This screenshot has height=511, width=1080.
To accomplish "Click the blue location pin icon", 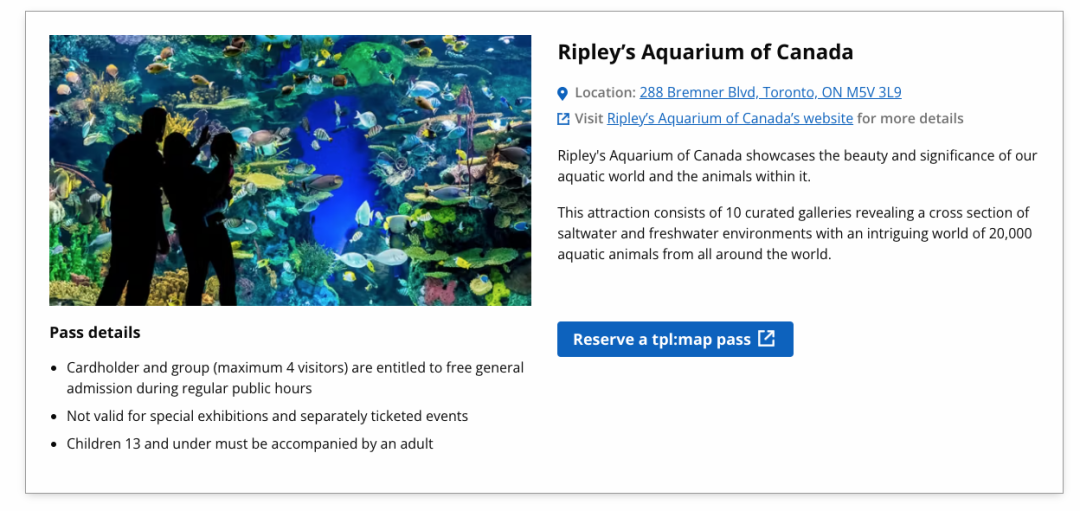I will 562,93.
